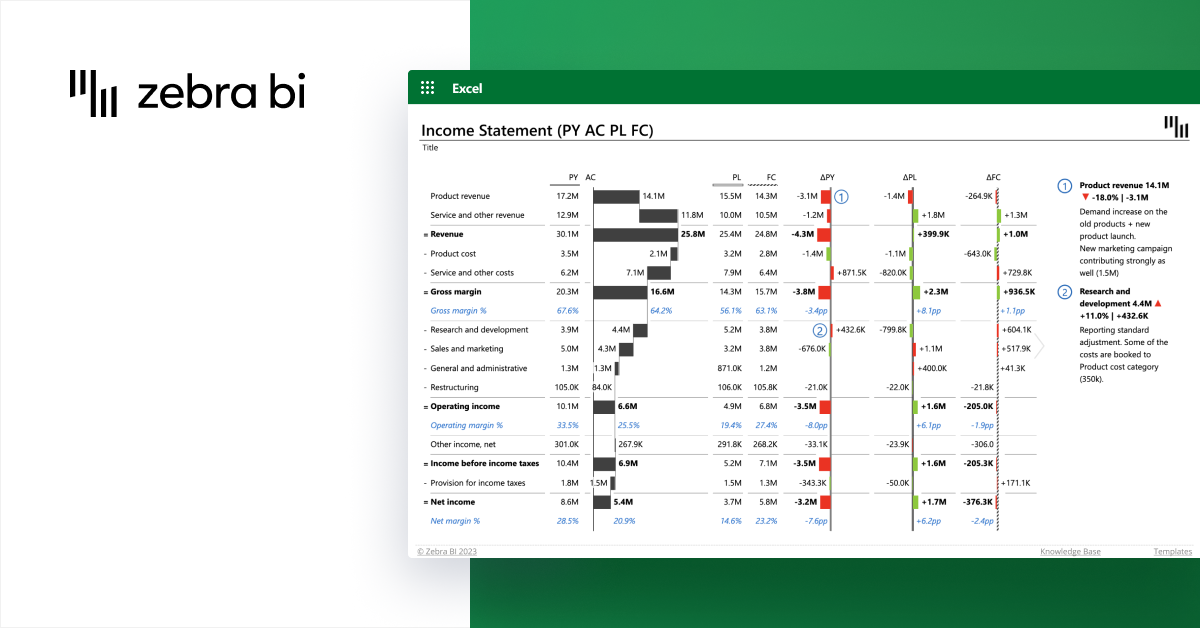Viewport: 1200px width, 628px height.
Task: Select the ΔFC column header
Action: 992,177
